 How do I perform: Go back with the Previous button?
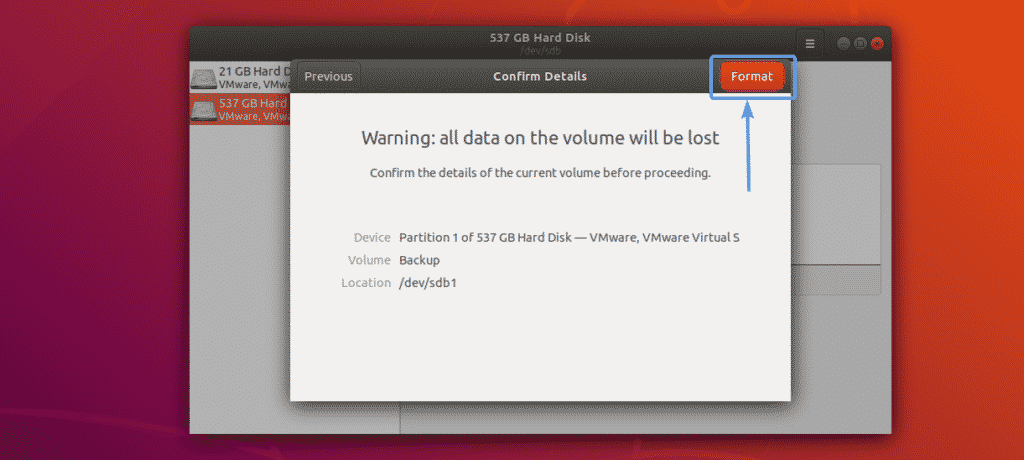328,76
